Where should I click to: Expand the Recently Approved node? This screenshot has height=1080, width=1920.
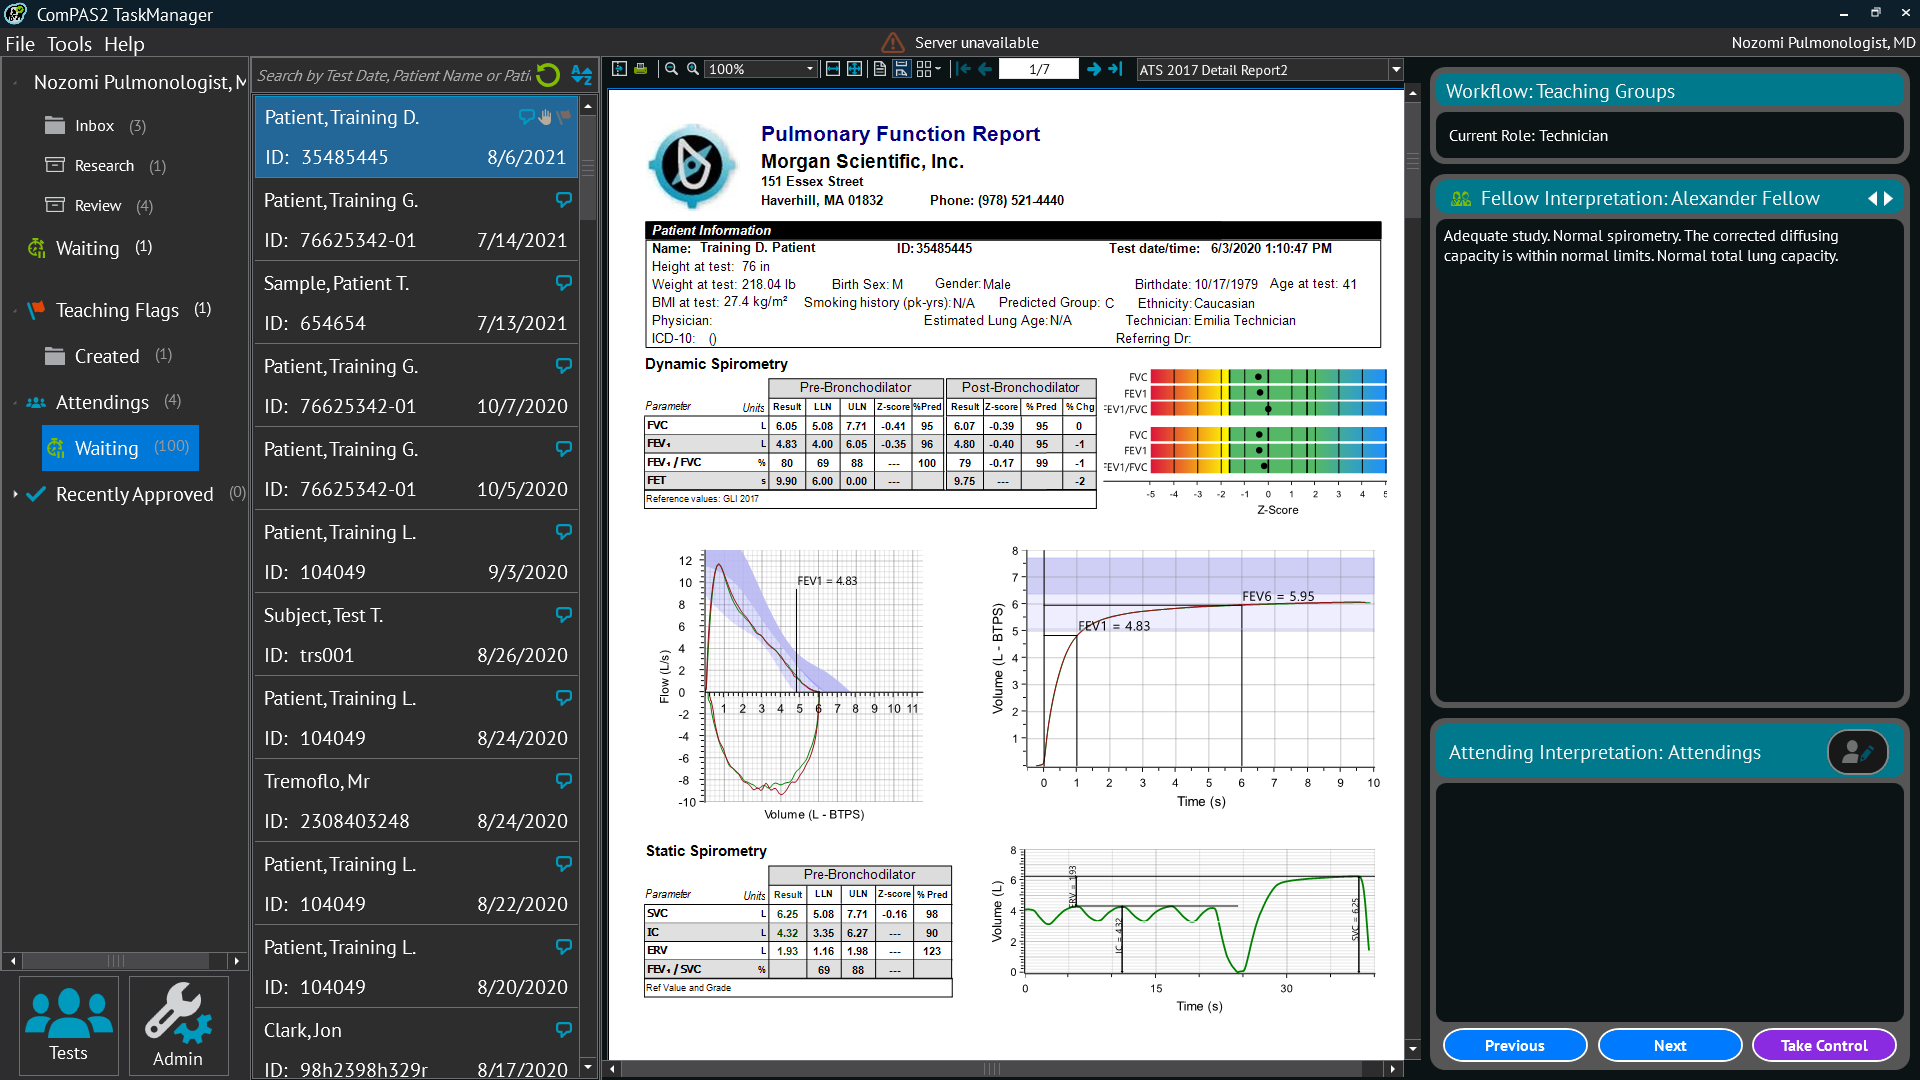15,494
